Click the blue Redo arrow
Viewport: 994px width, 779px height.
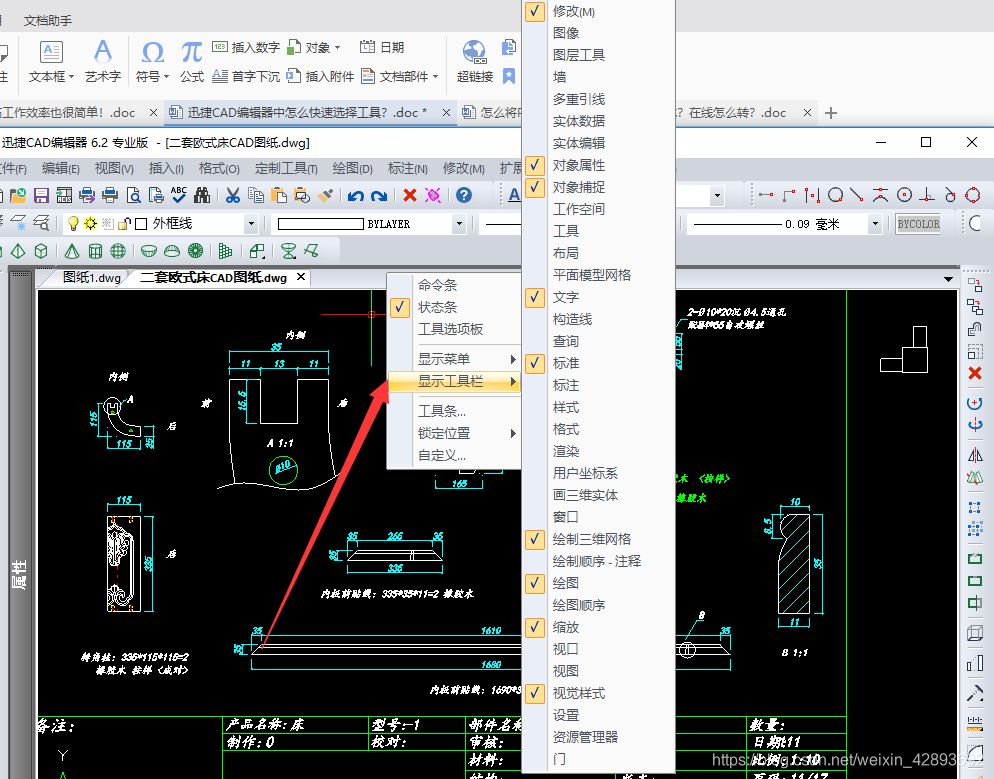379,195
